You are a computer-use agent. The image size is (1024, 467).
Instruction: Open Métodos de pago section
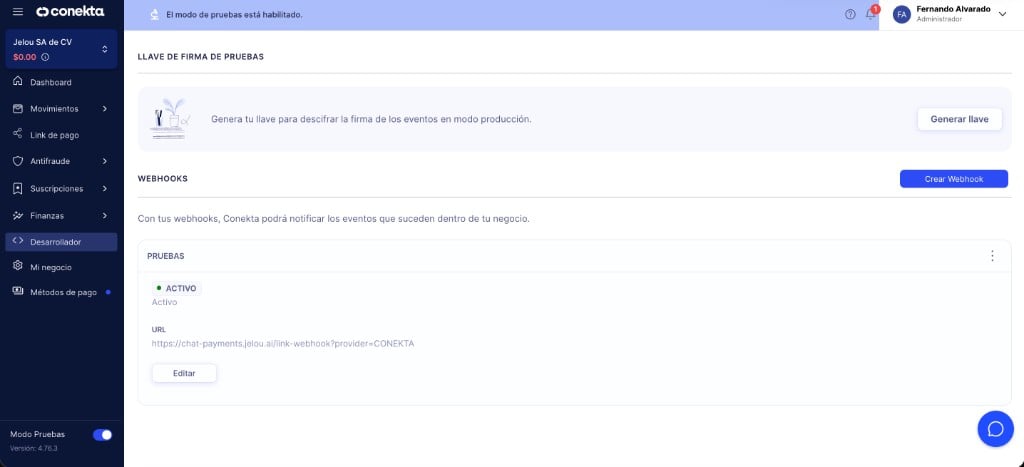61,293
